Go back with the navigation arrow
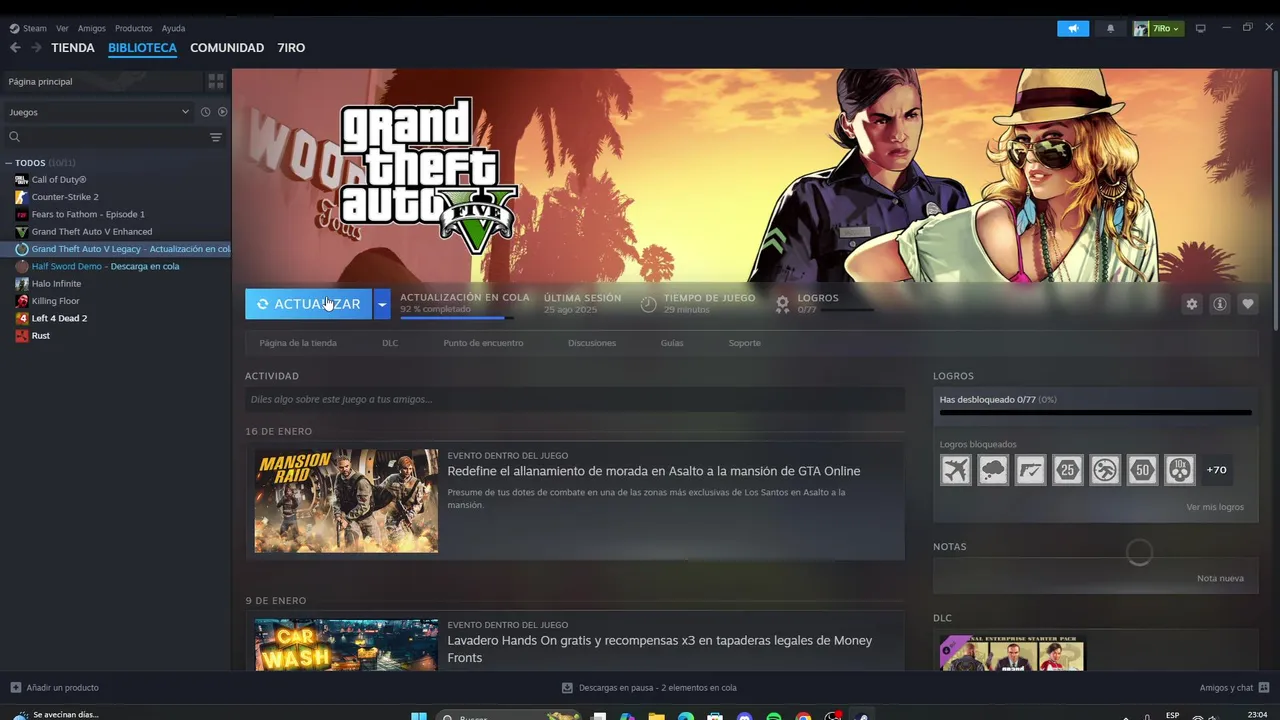The image size is (1280, 720). [15, 47]
